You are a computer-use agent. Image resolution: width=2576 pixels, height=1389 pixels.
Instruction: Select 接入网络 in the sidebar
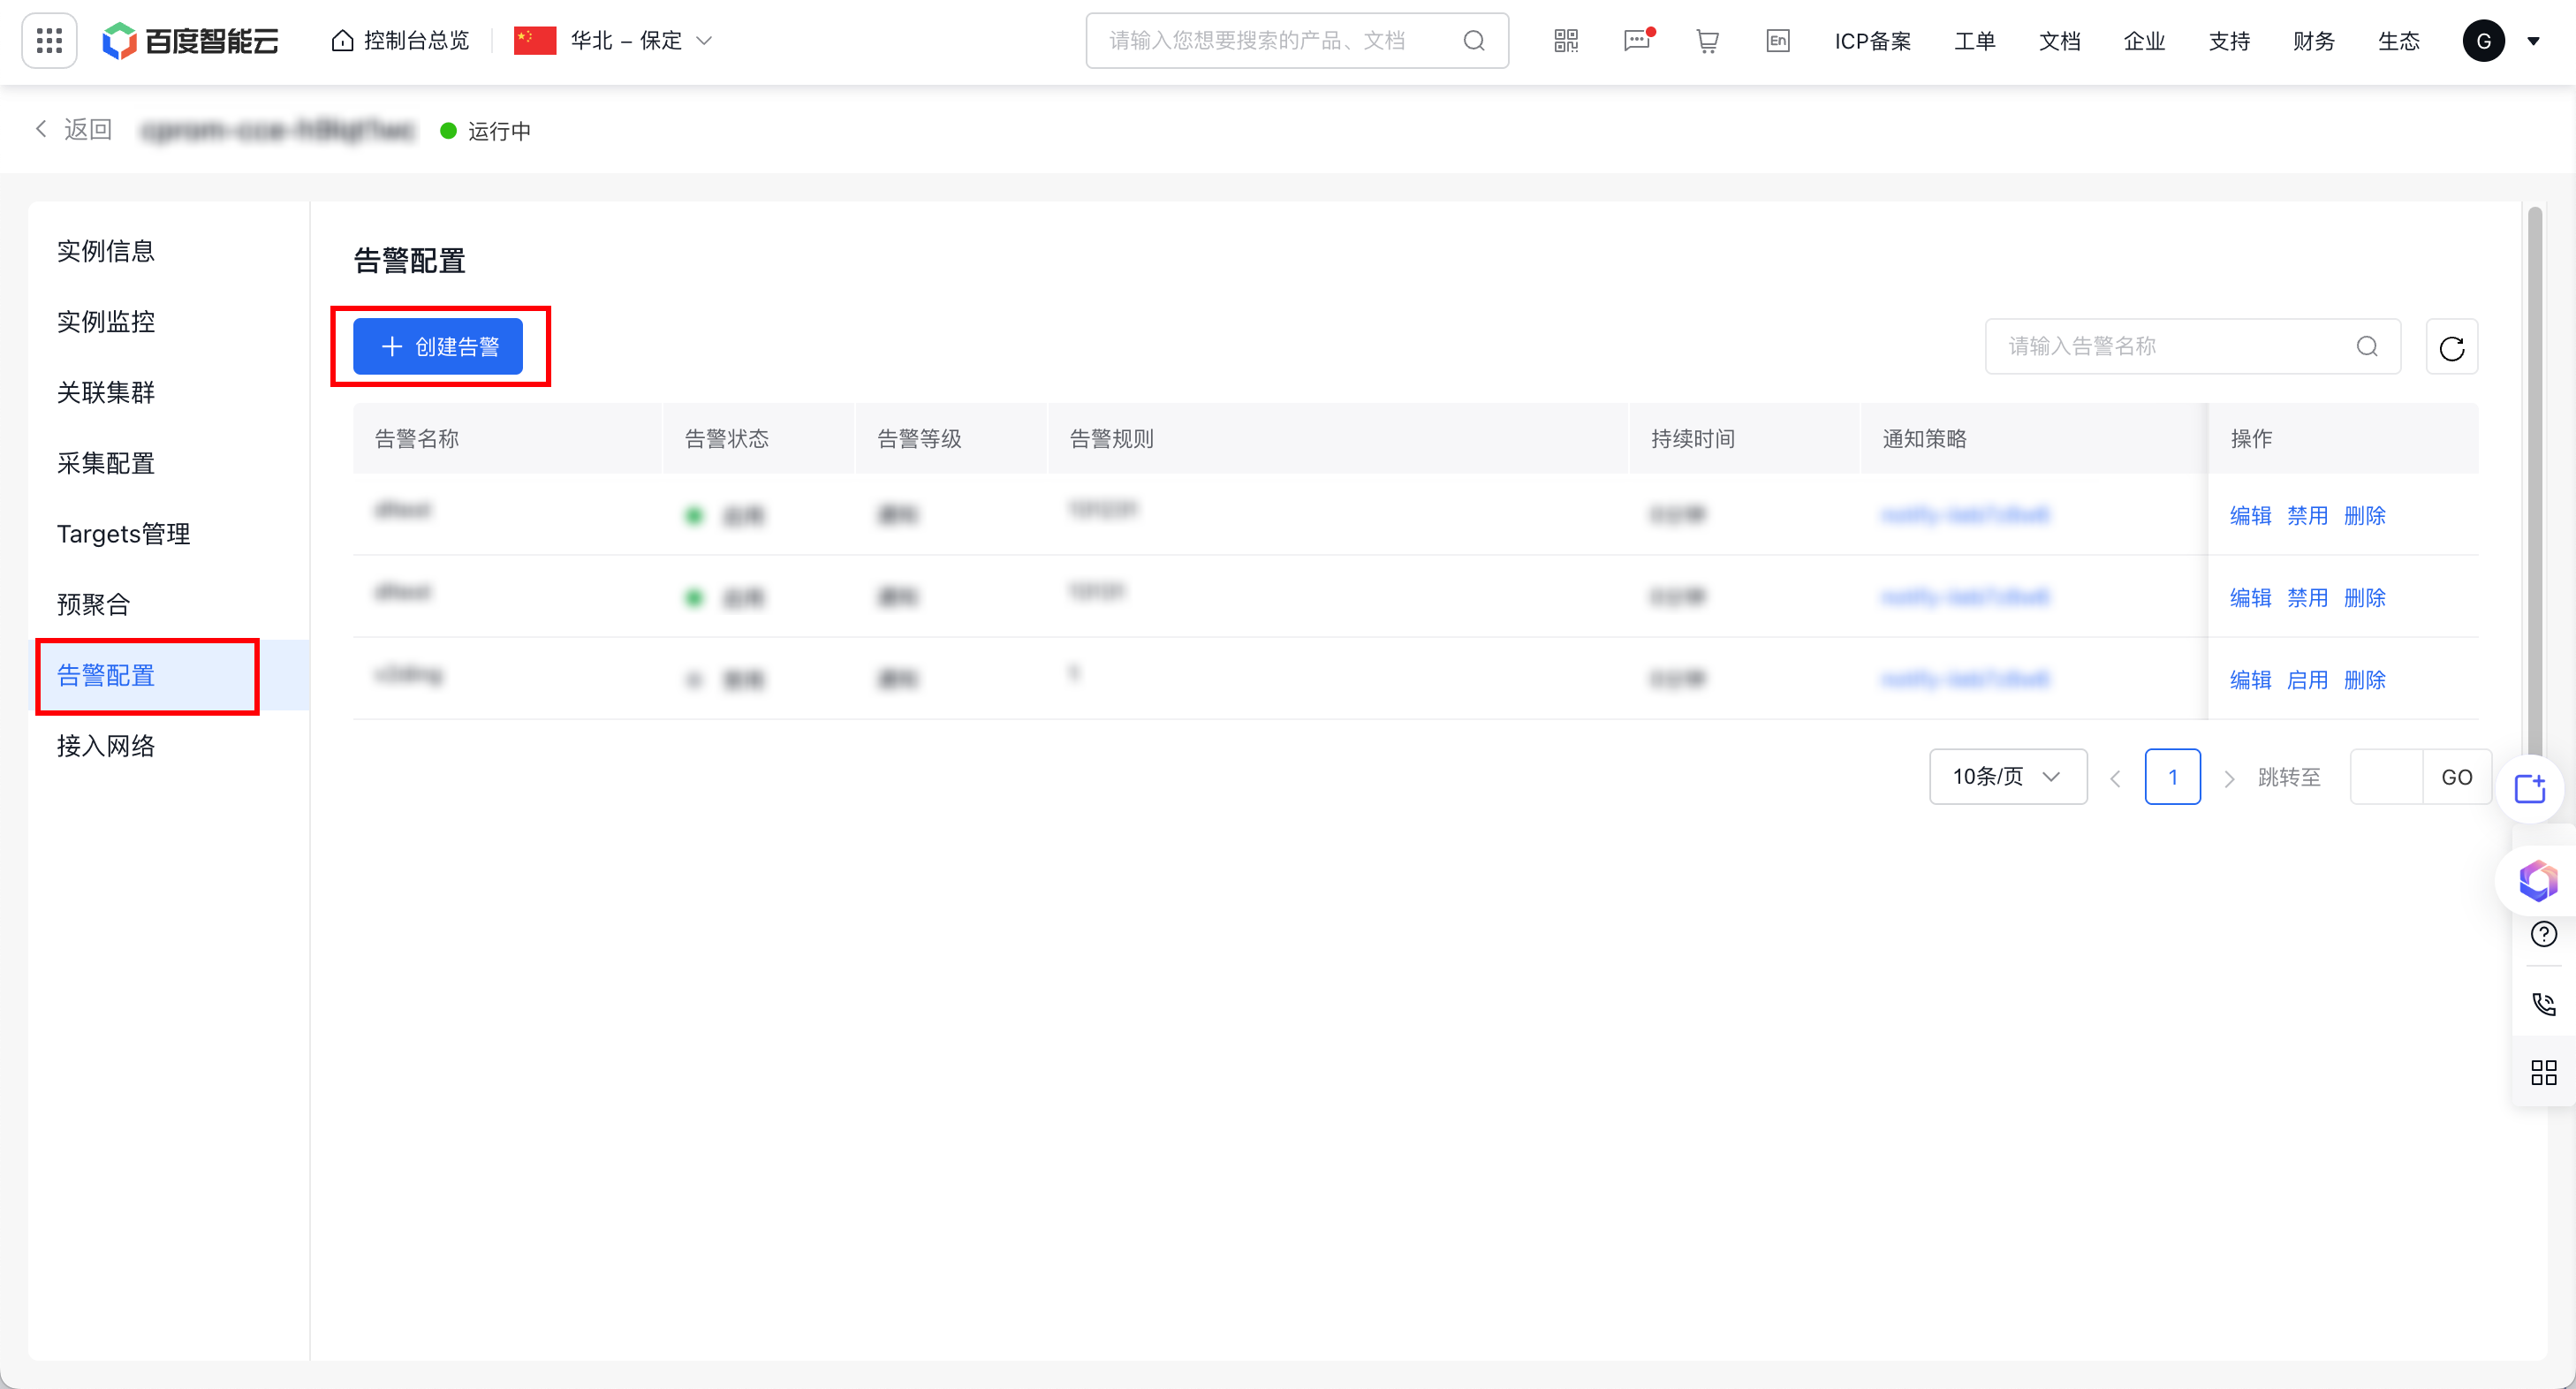pos(106,746)
